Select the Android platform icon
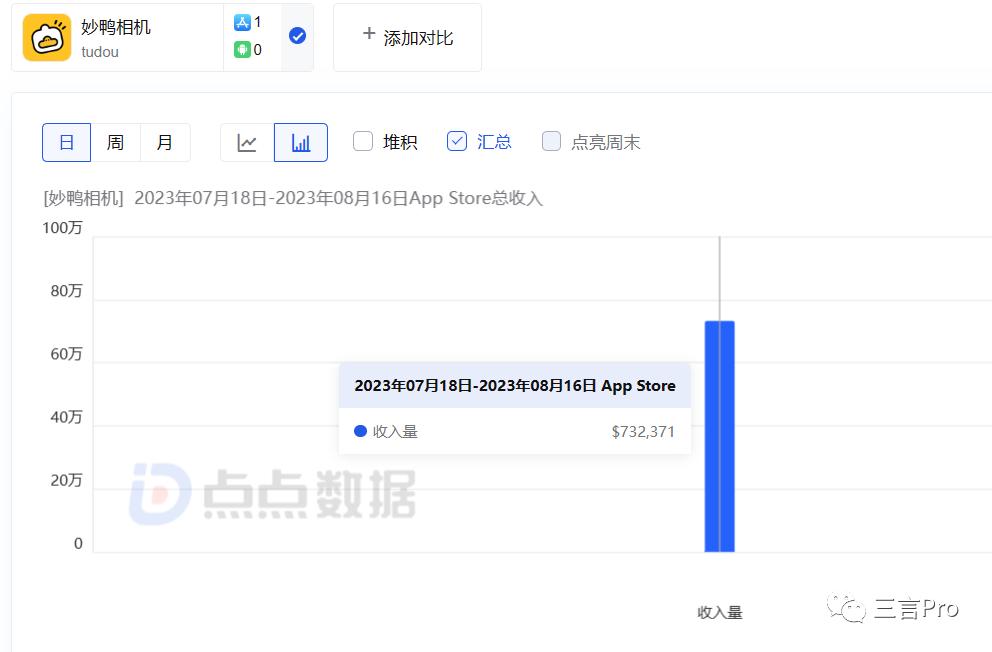The image size is (992, 652). (242, 49)
